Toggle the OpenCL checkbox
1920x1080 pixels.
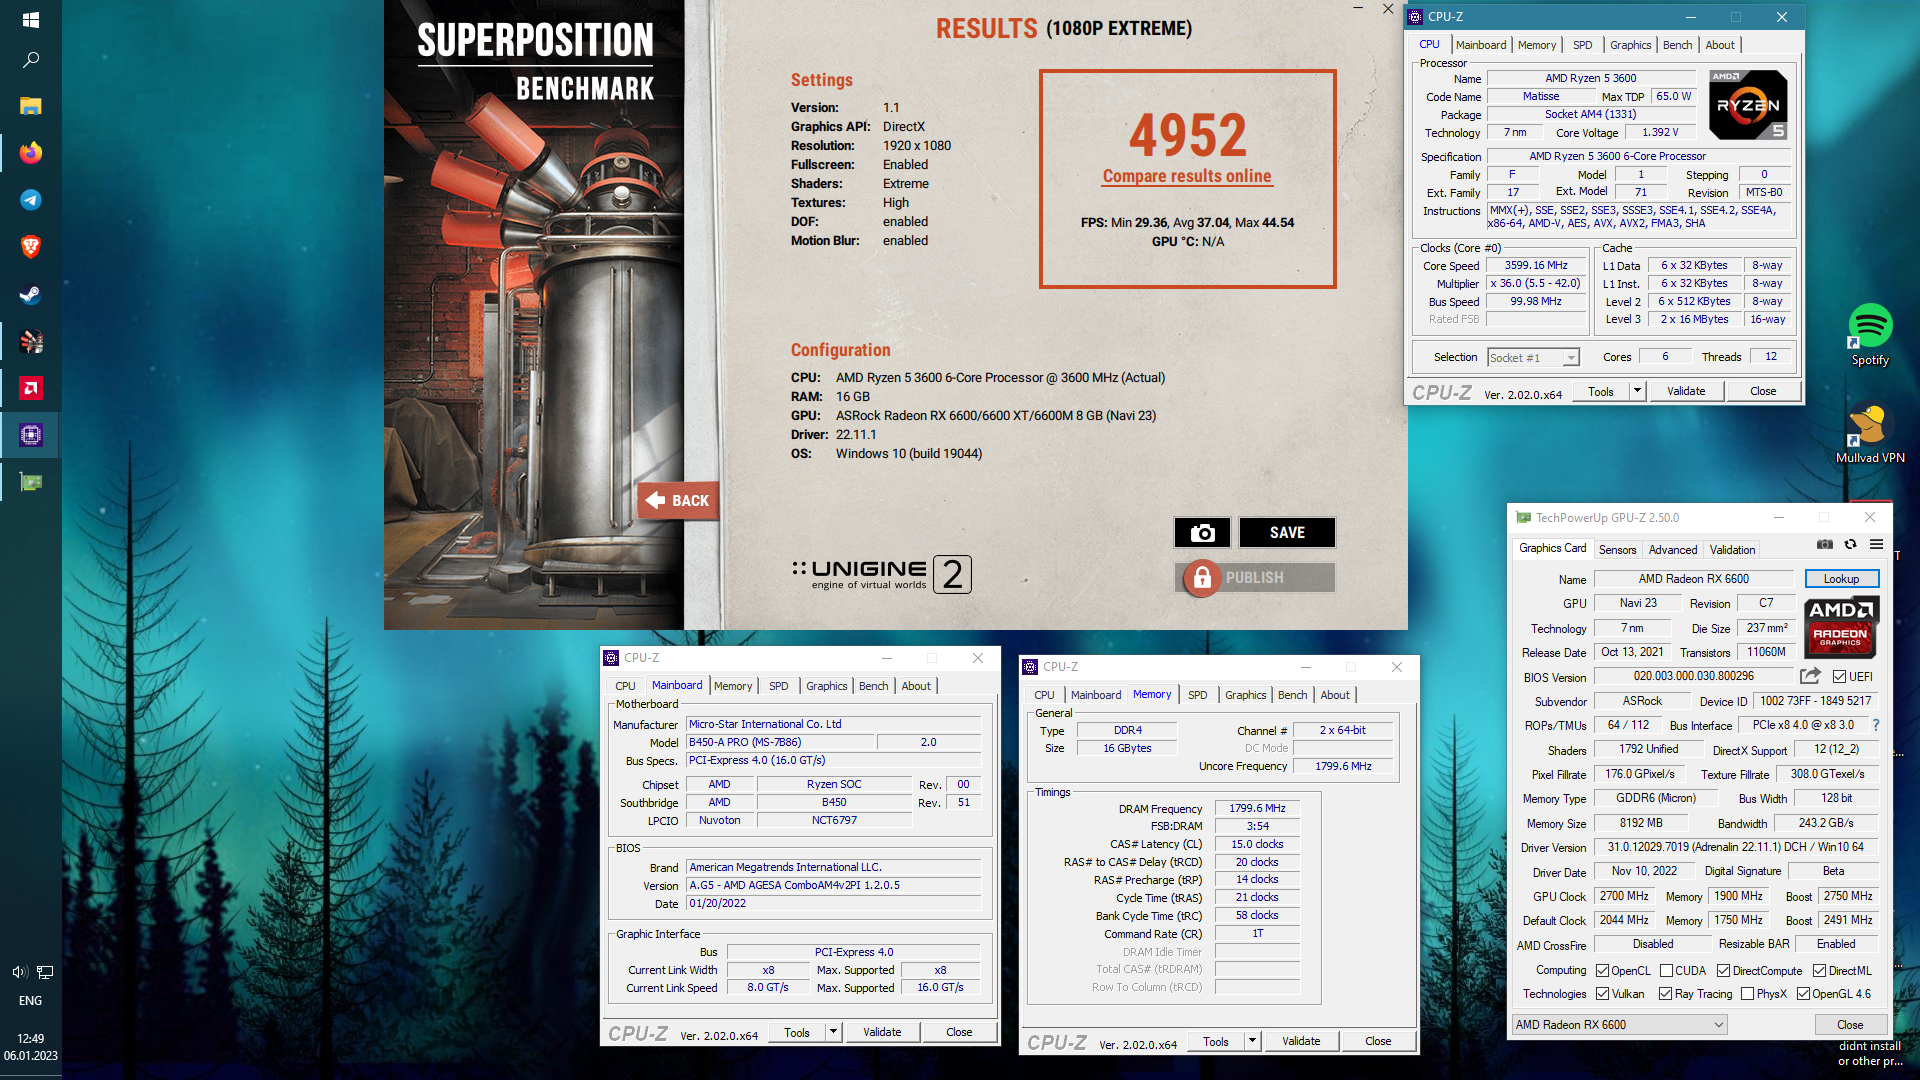(x=1602, y=971)
